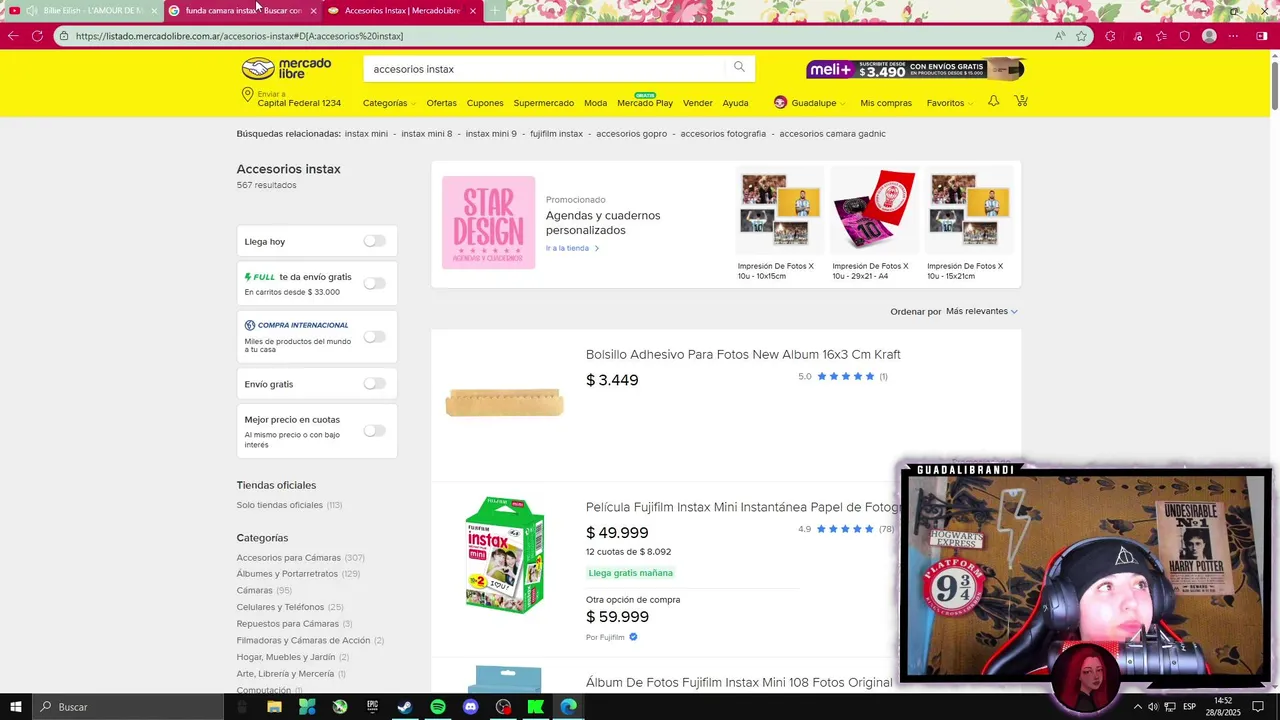
Task: Click Guadalupe profile avatar icon
Action: (781, 102)
